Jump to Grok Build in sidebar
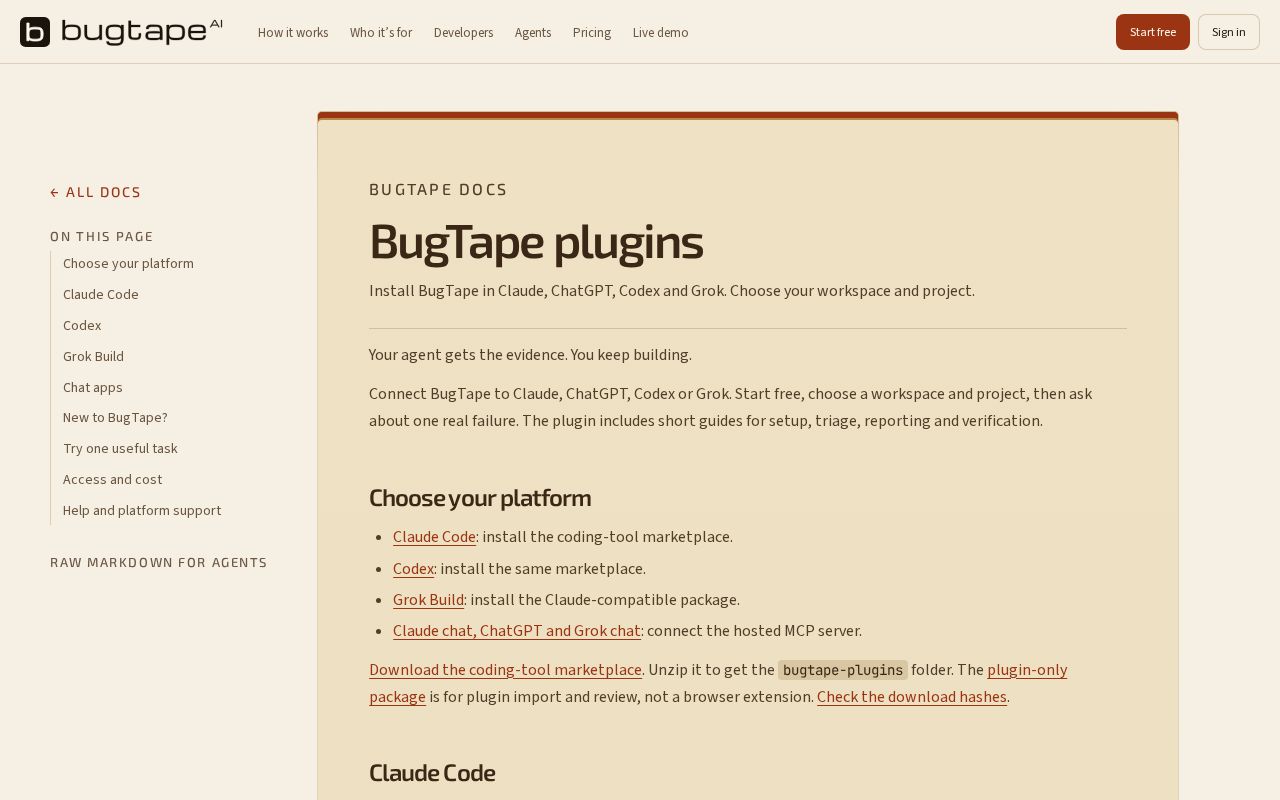 click(93, 356)
